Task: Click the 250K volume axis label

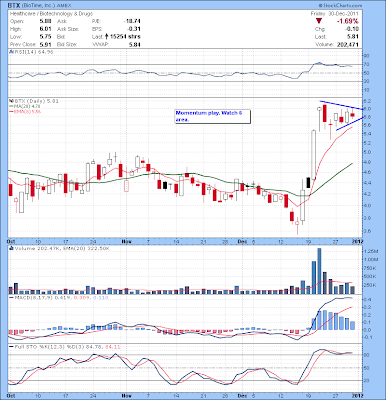Action: (370, 285)
